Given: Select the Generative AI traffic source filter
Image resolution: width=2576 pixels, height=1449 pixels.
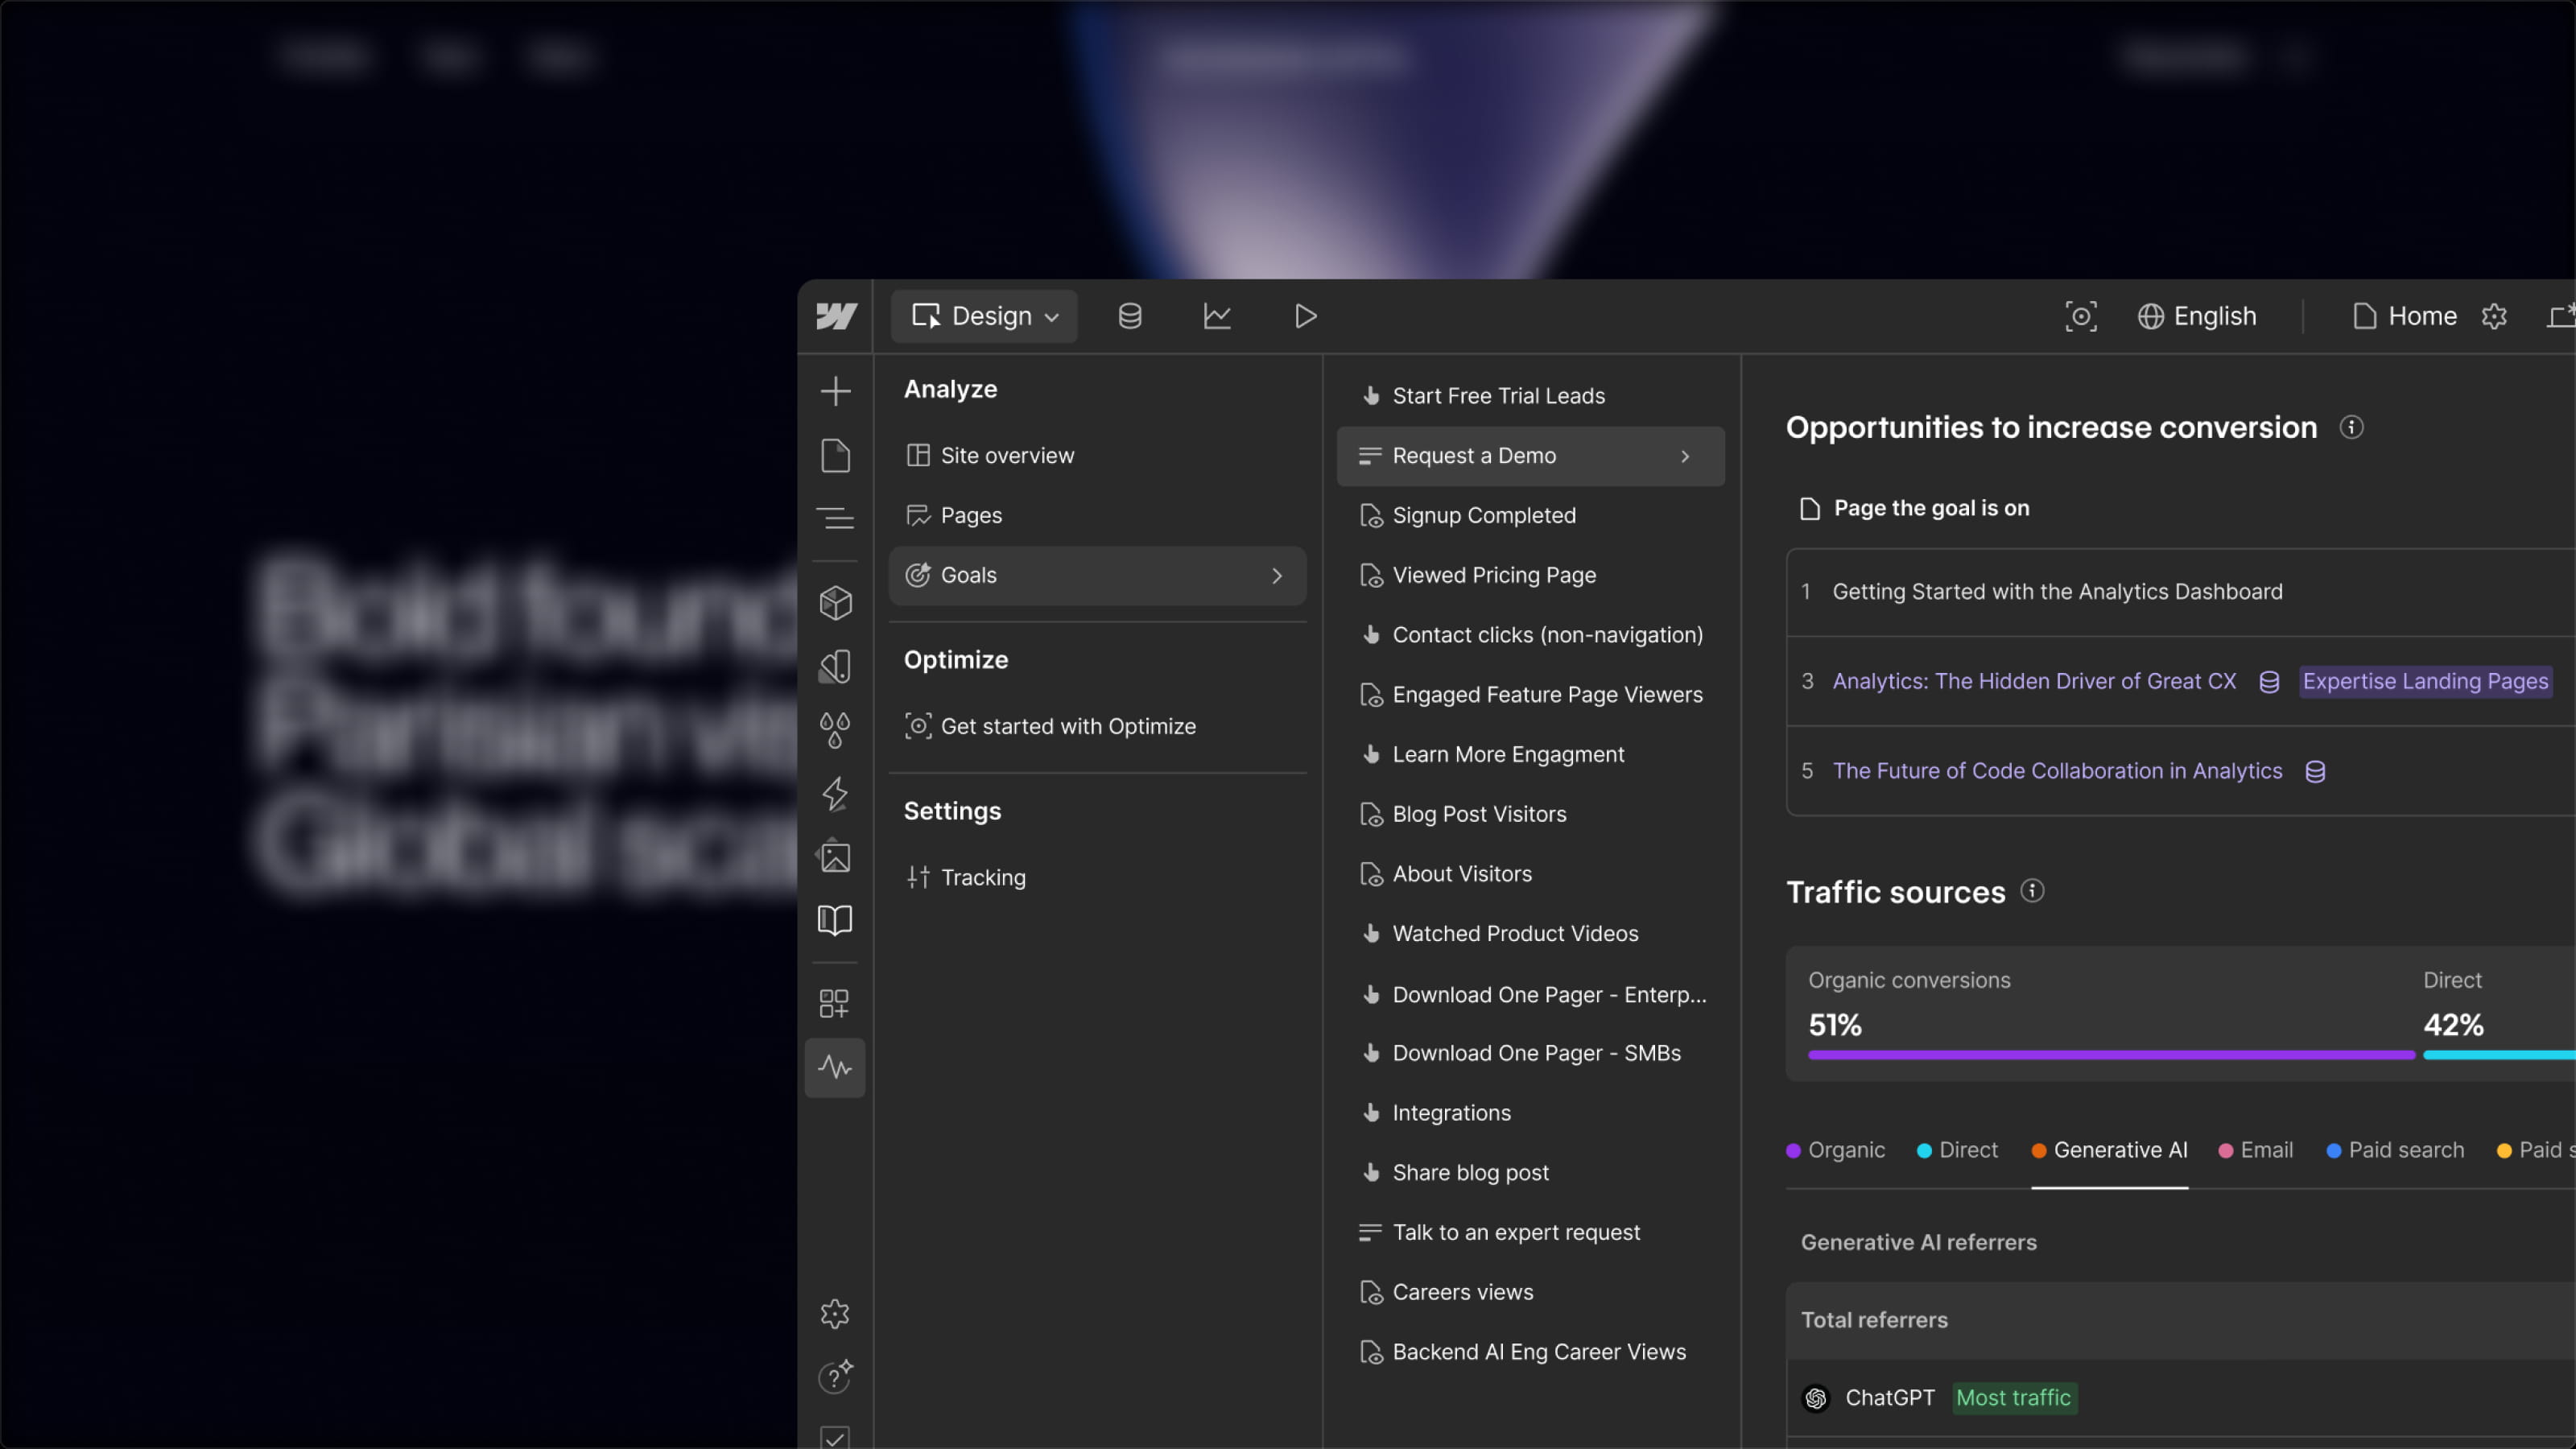Looking at the screenshot, I should coord(2108,1149).
